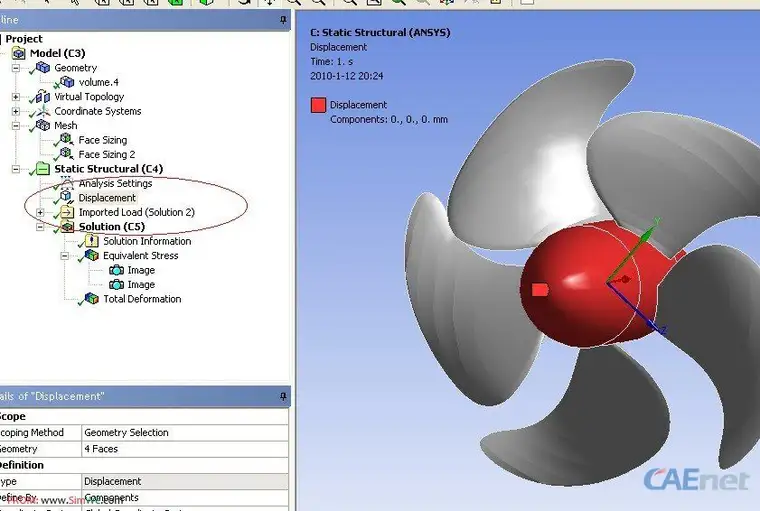
Task: Click the red Displacement legend swatch
Action: click(x=318, y=105)
